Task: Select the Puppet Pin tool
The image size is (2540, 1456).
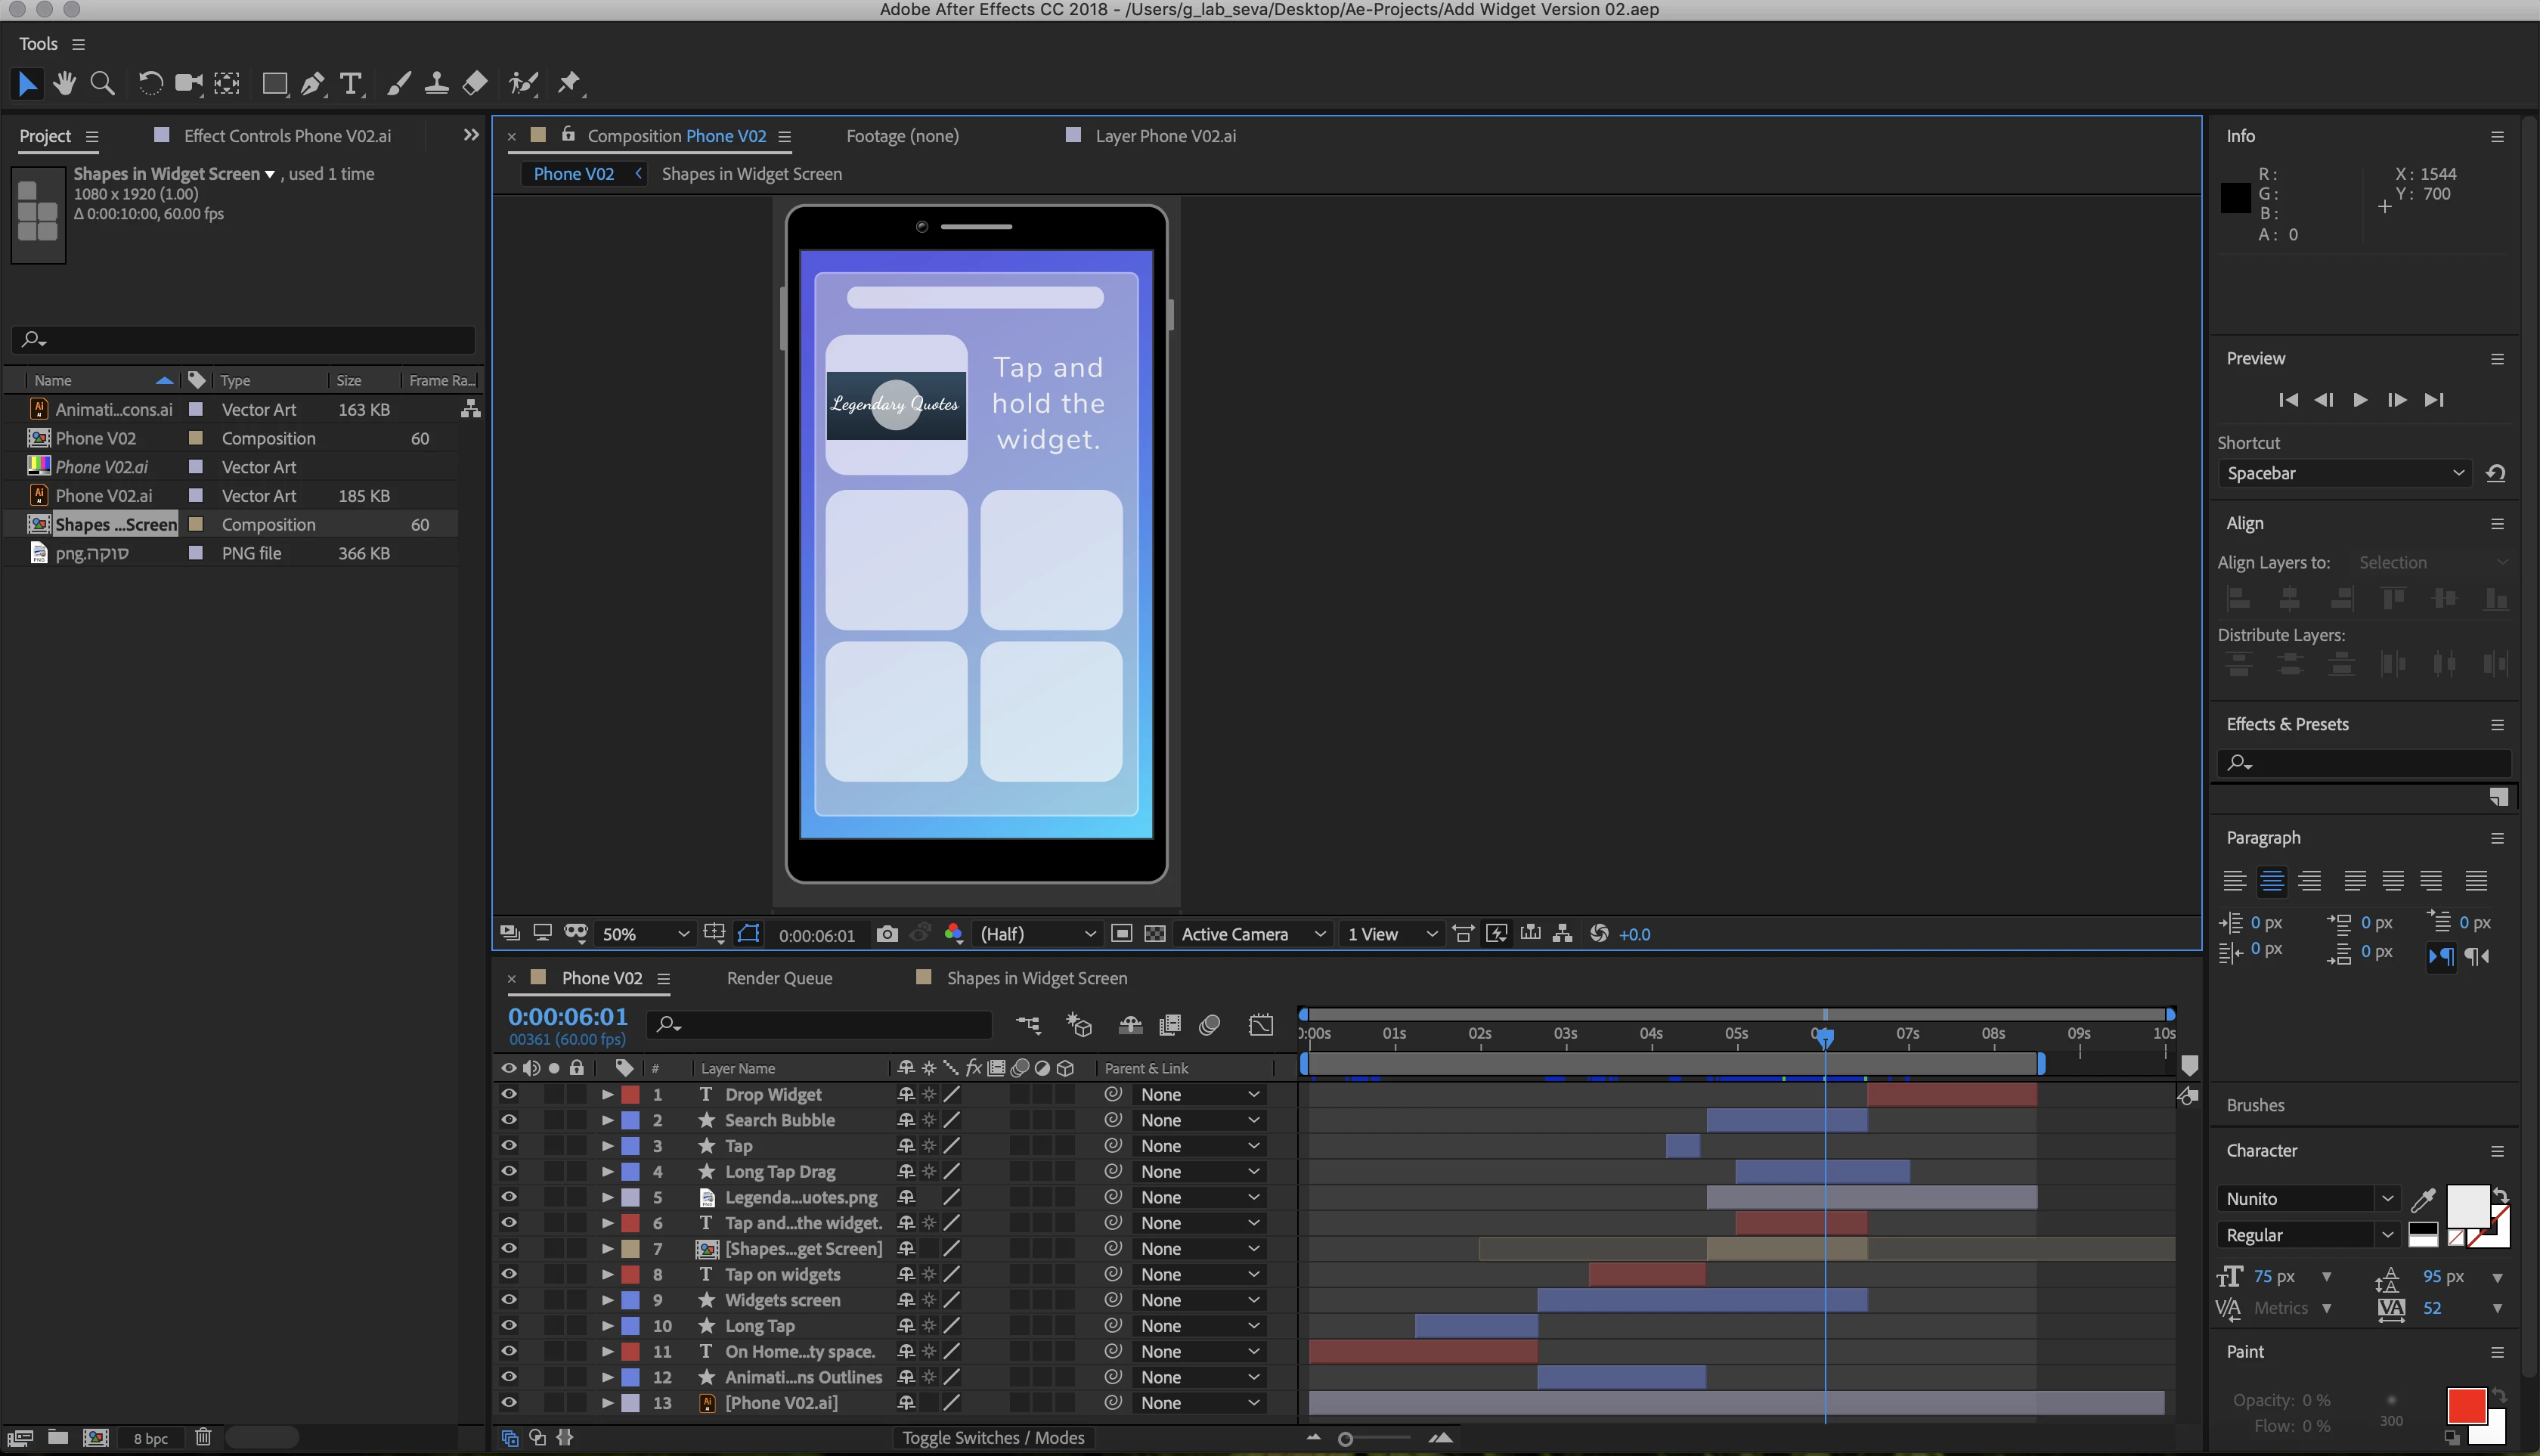Action: (569, 84)
